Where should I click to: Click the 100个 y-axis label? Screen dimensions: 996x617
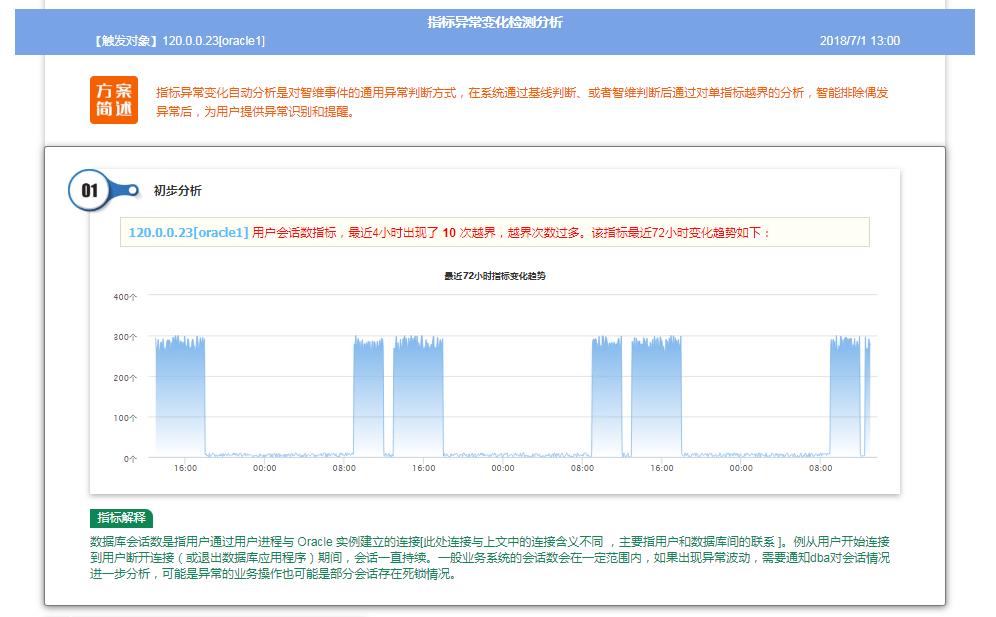point(126,418)
